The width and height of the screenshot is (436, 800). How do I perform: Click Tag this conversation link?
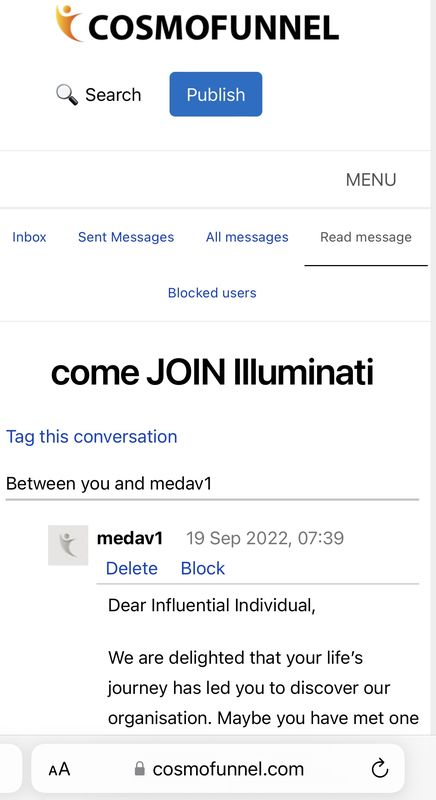(92, 437)
